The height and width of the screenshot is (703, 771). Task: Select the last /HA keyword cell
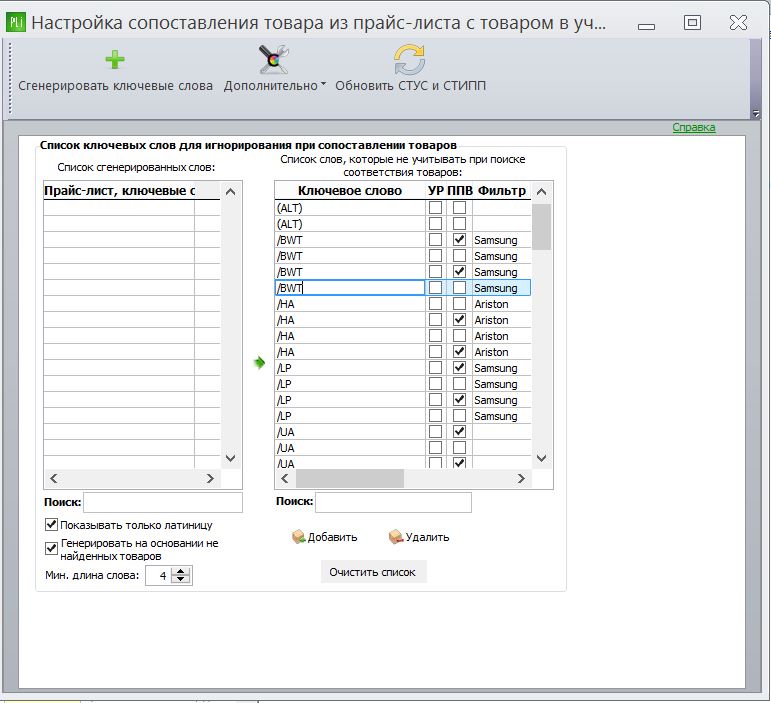[x=350, y=352]
